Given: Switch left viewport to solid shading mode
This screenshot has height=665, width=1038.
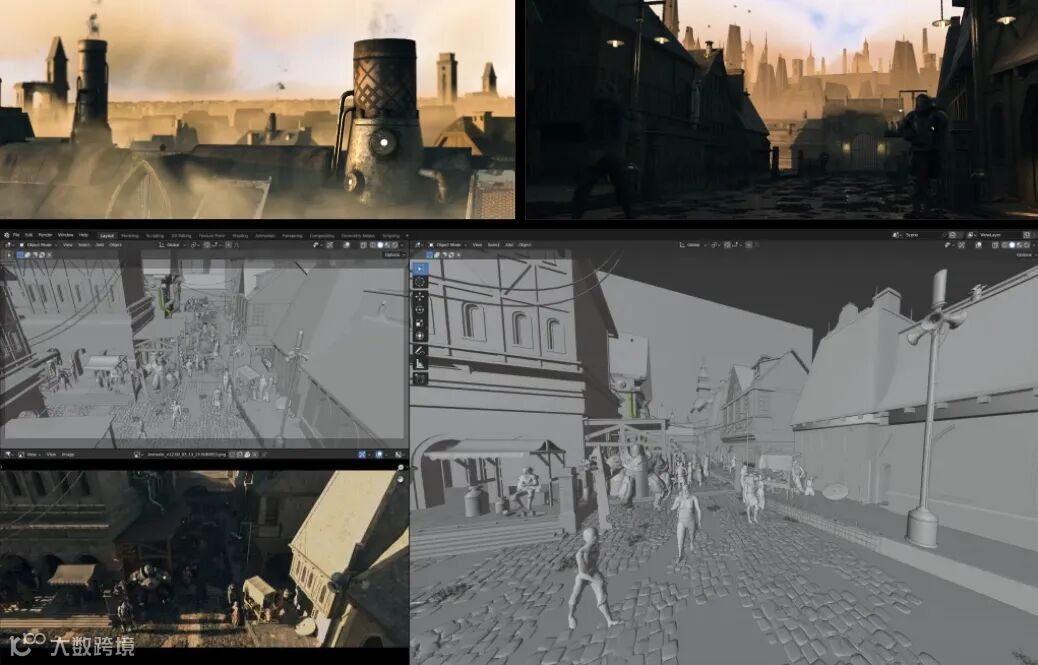Looking at the screenshot, I should coord(380,245).
